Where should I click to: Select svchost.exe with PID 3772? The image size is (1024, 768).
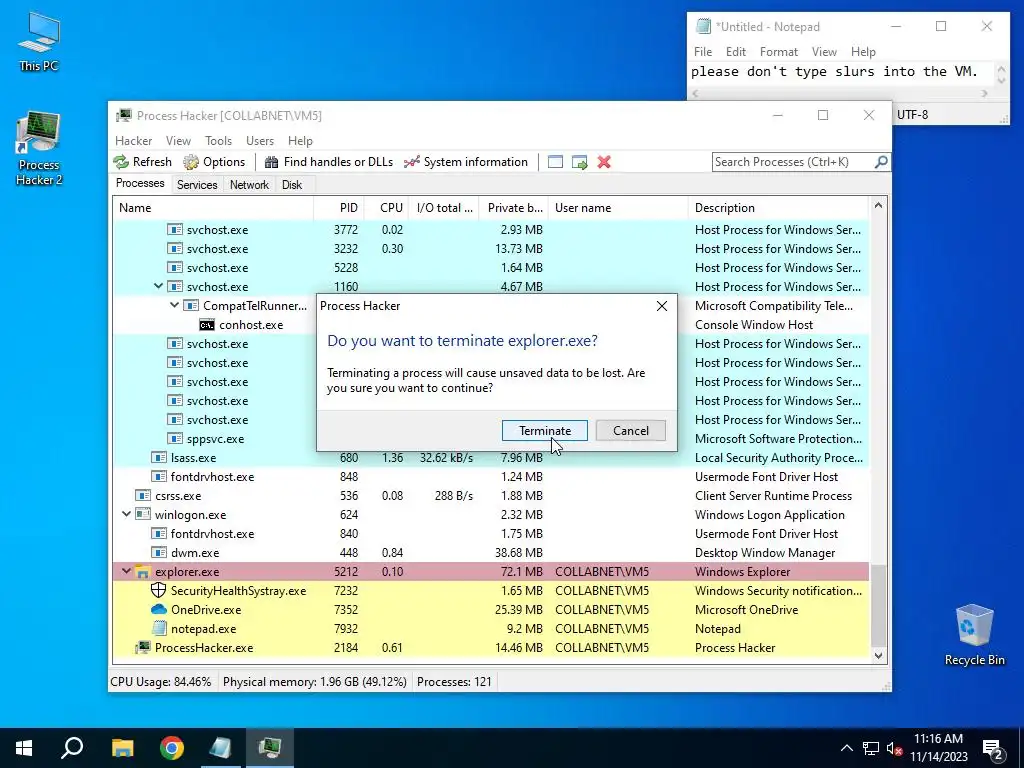491,230
